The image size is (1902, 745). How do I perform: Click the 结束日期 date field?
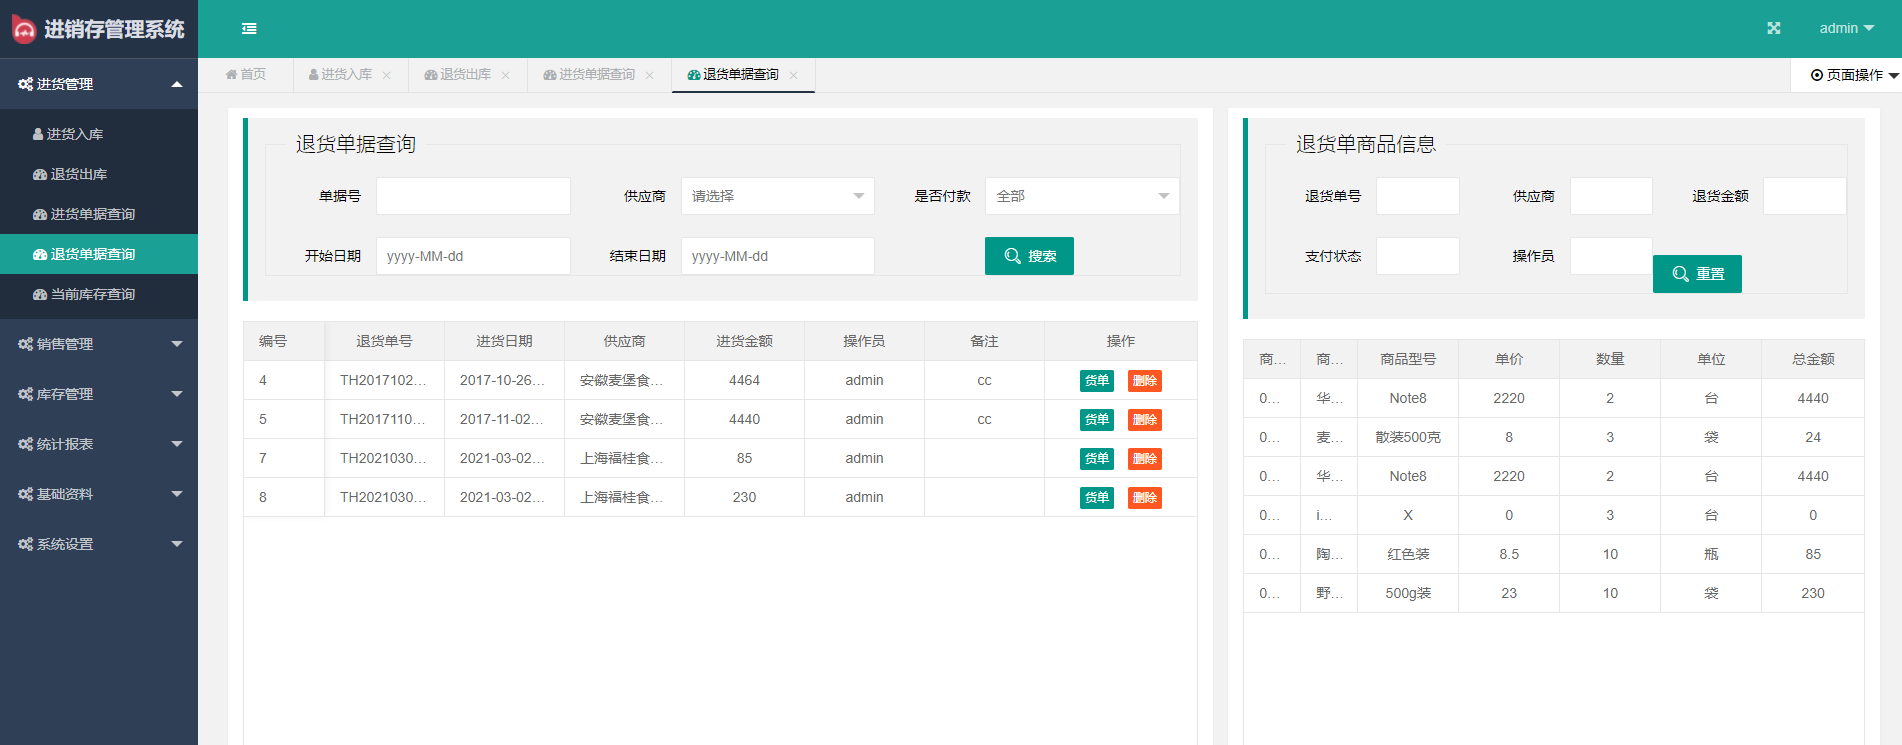778,256
